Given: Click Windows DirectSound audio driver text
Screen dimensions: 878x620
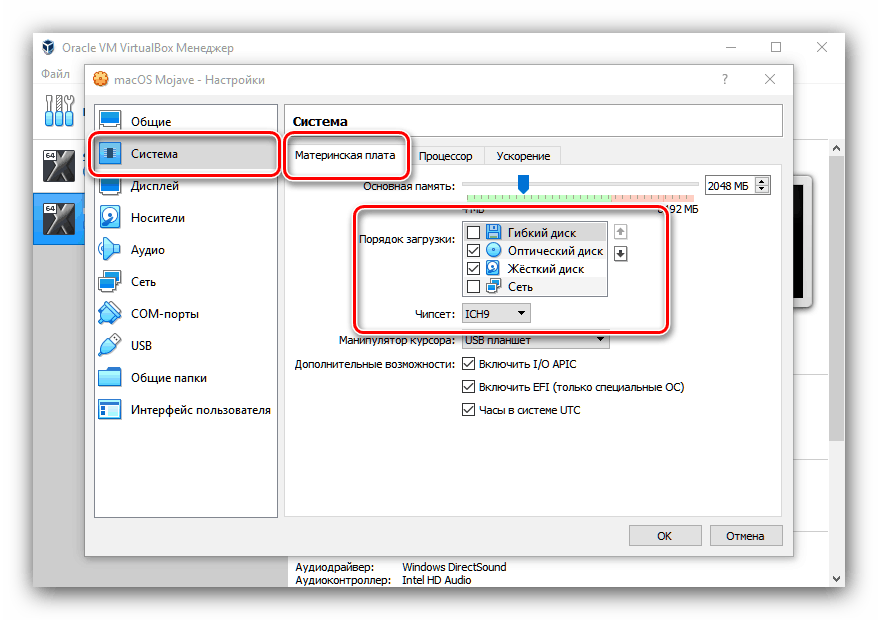Looking at the screenshot, I should (x=454, y=567).
